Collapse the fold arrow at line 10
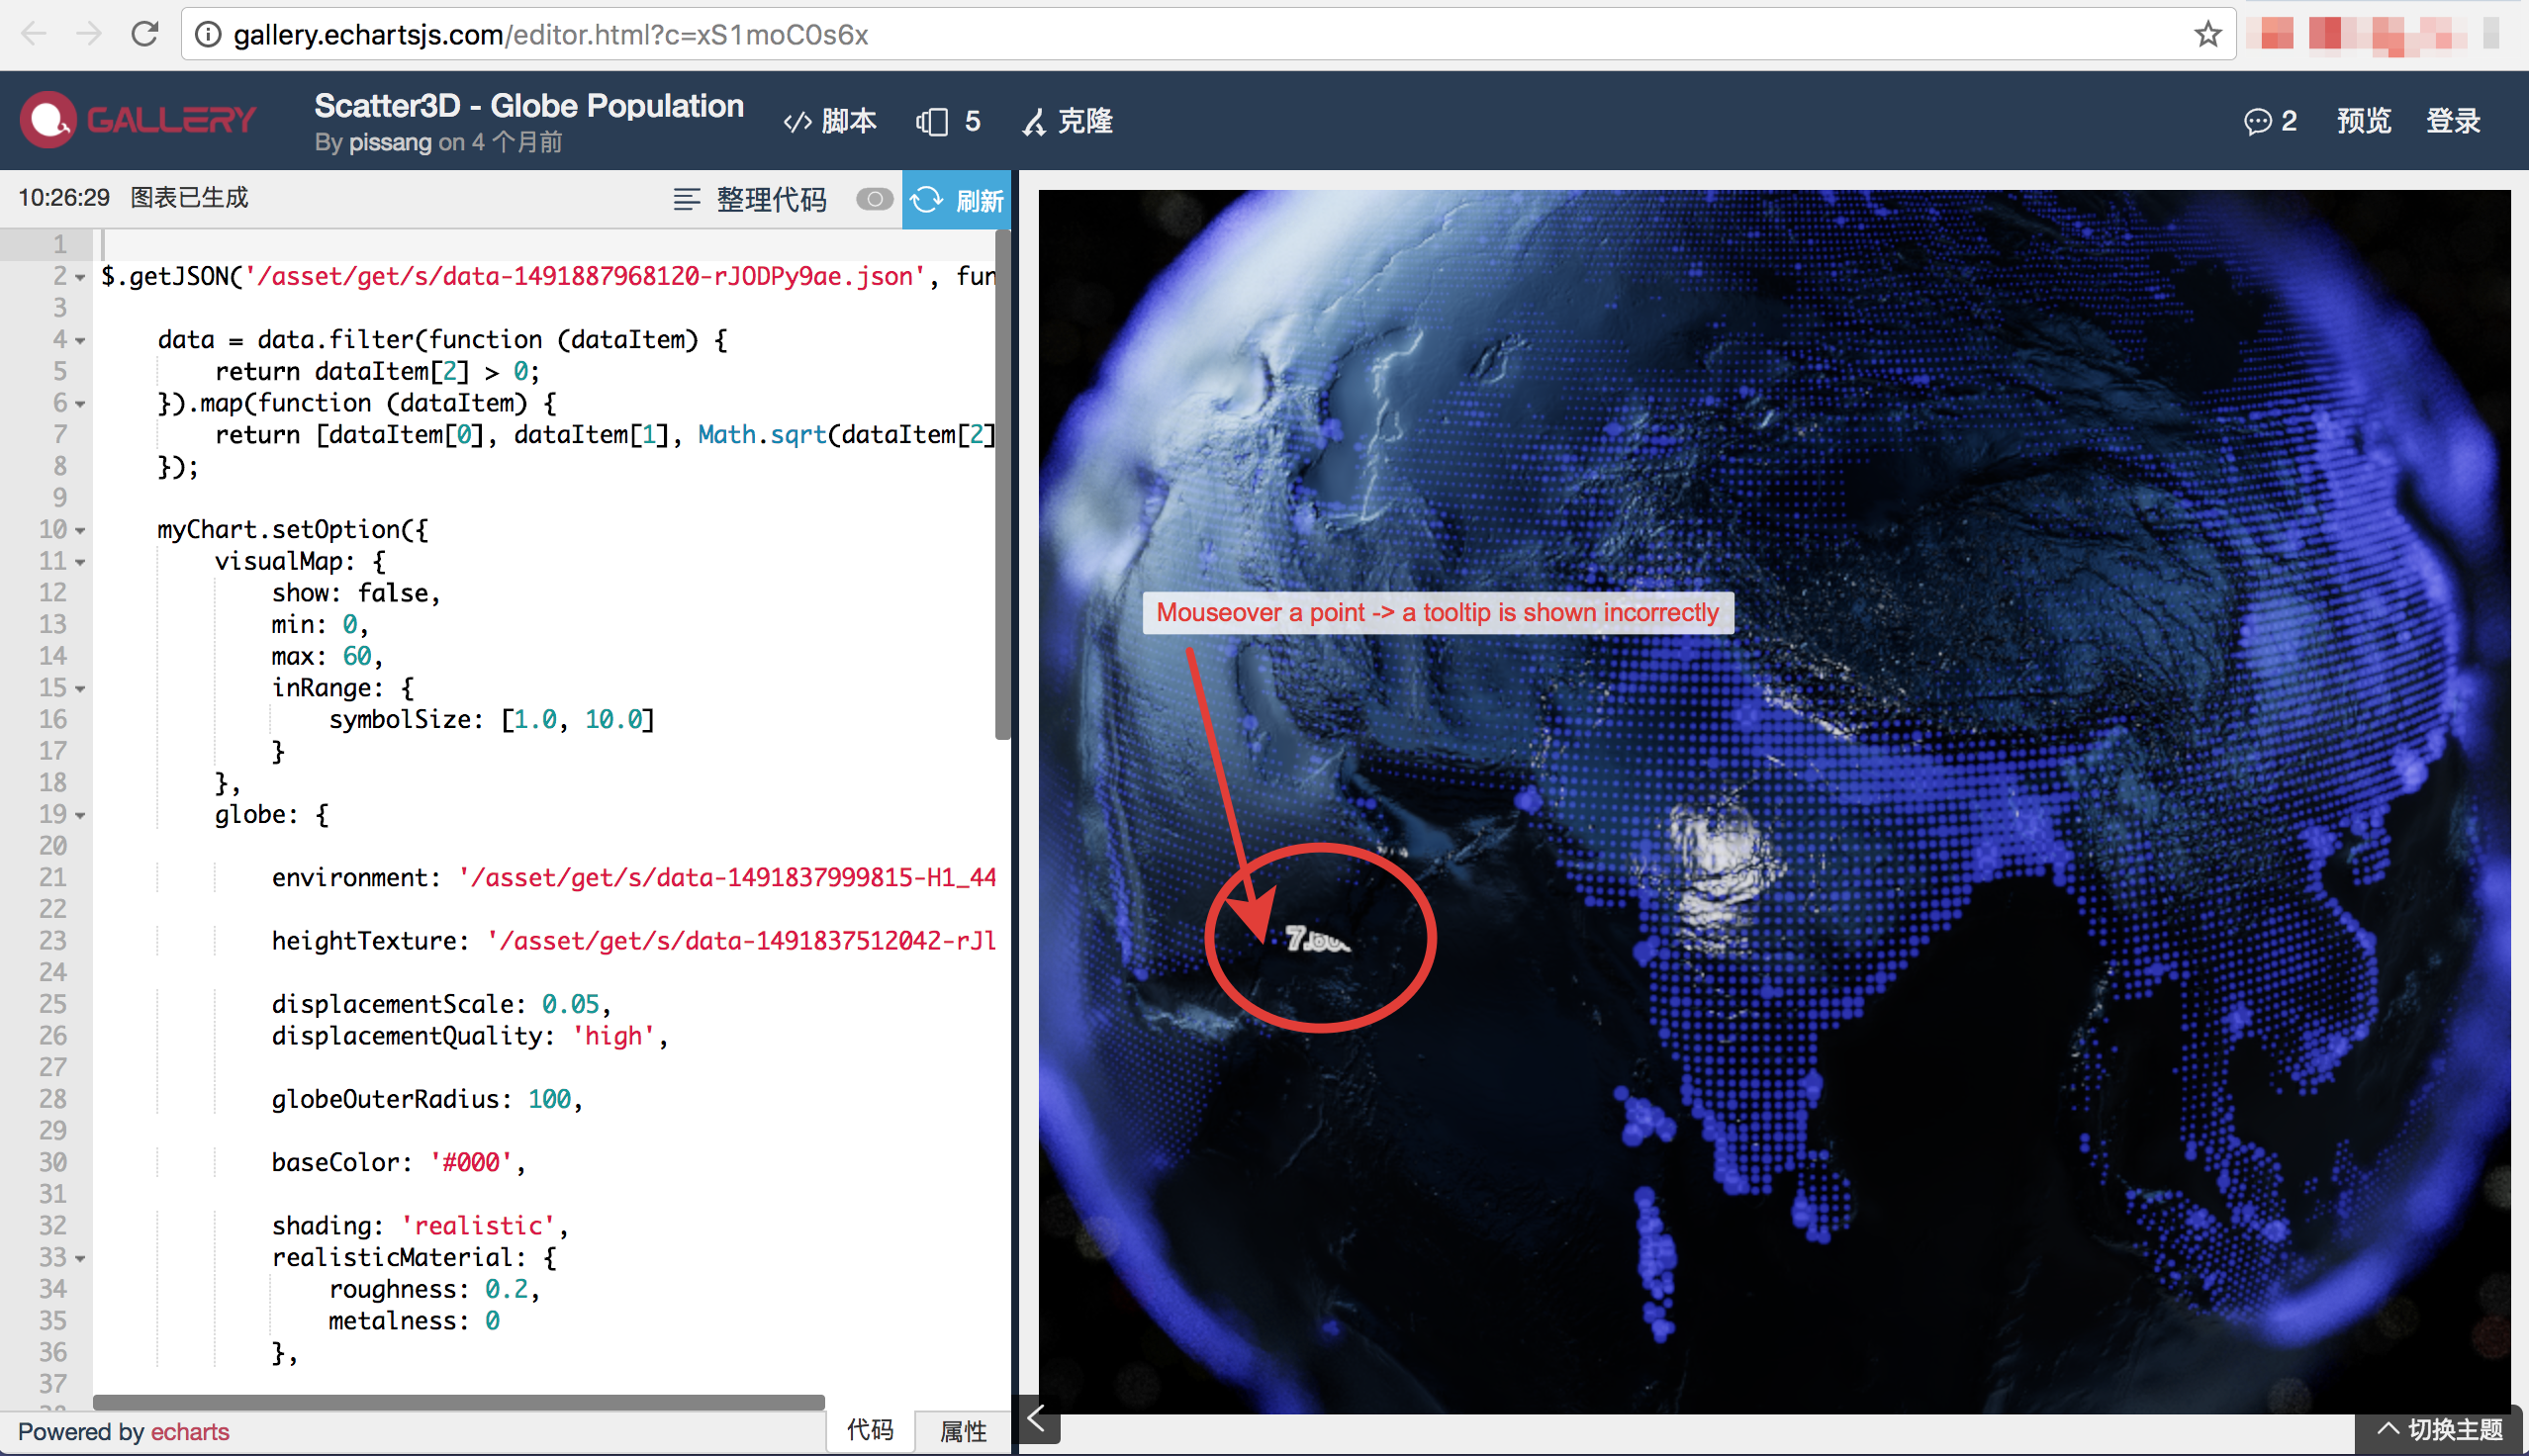Image resolution: width=2529 pixels, height=1456 pixels. tap(79, 530)
